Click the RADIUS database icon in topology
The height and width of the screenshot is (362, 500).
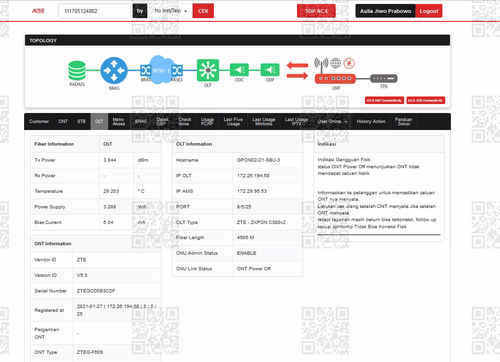click(x=77, y=70)
